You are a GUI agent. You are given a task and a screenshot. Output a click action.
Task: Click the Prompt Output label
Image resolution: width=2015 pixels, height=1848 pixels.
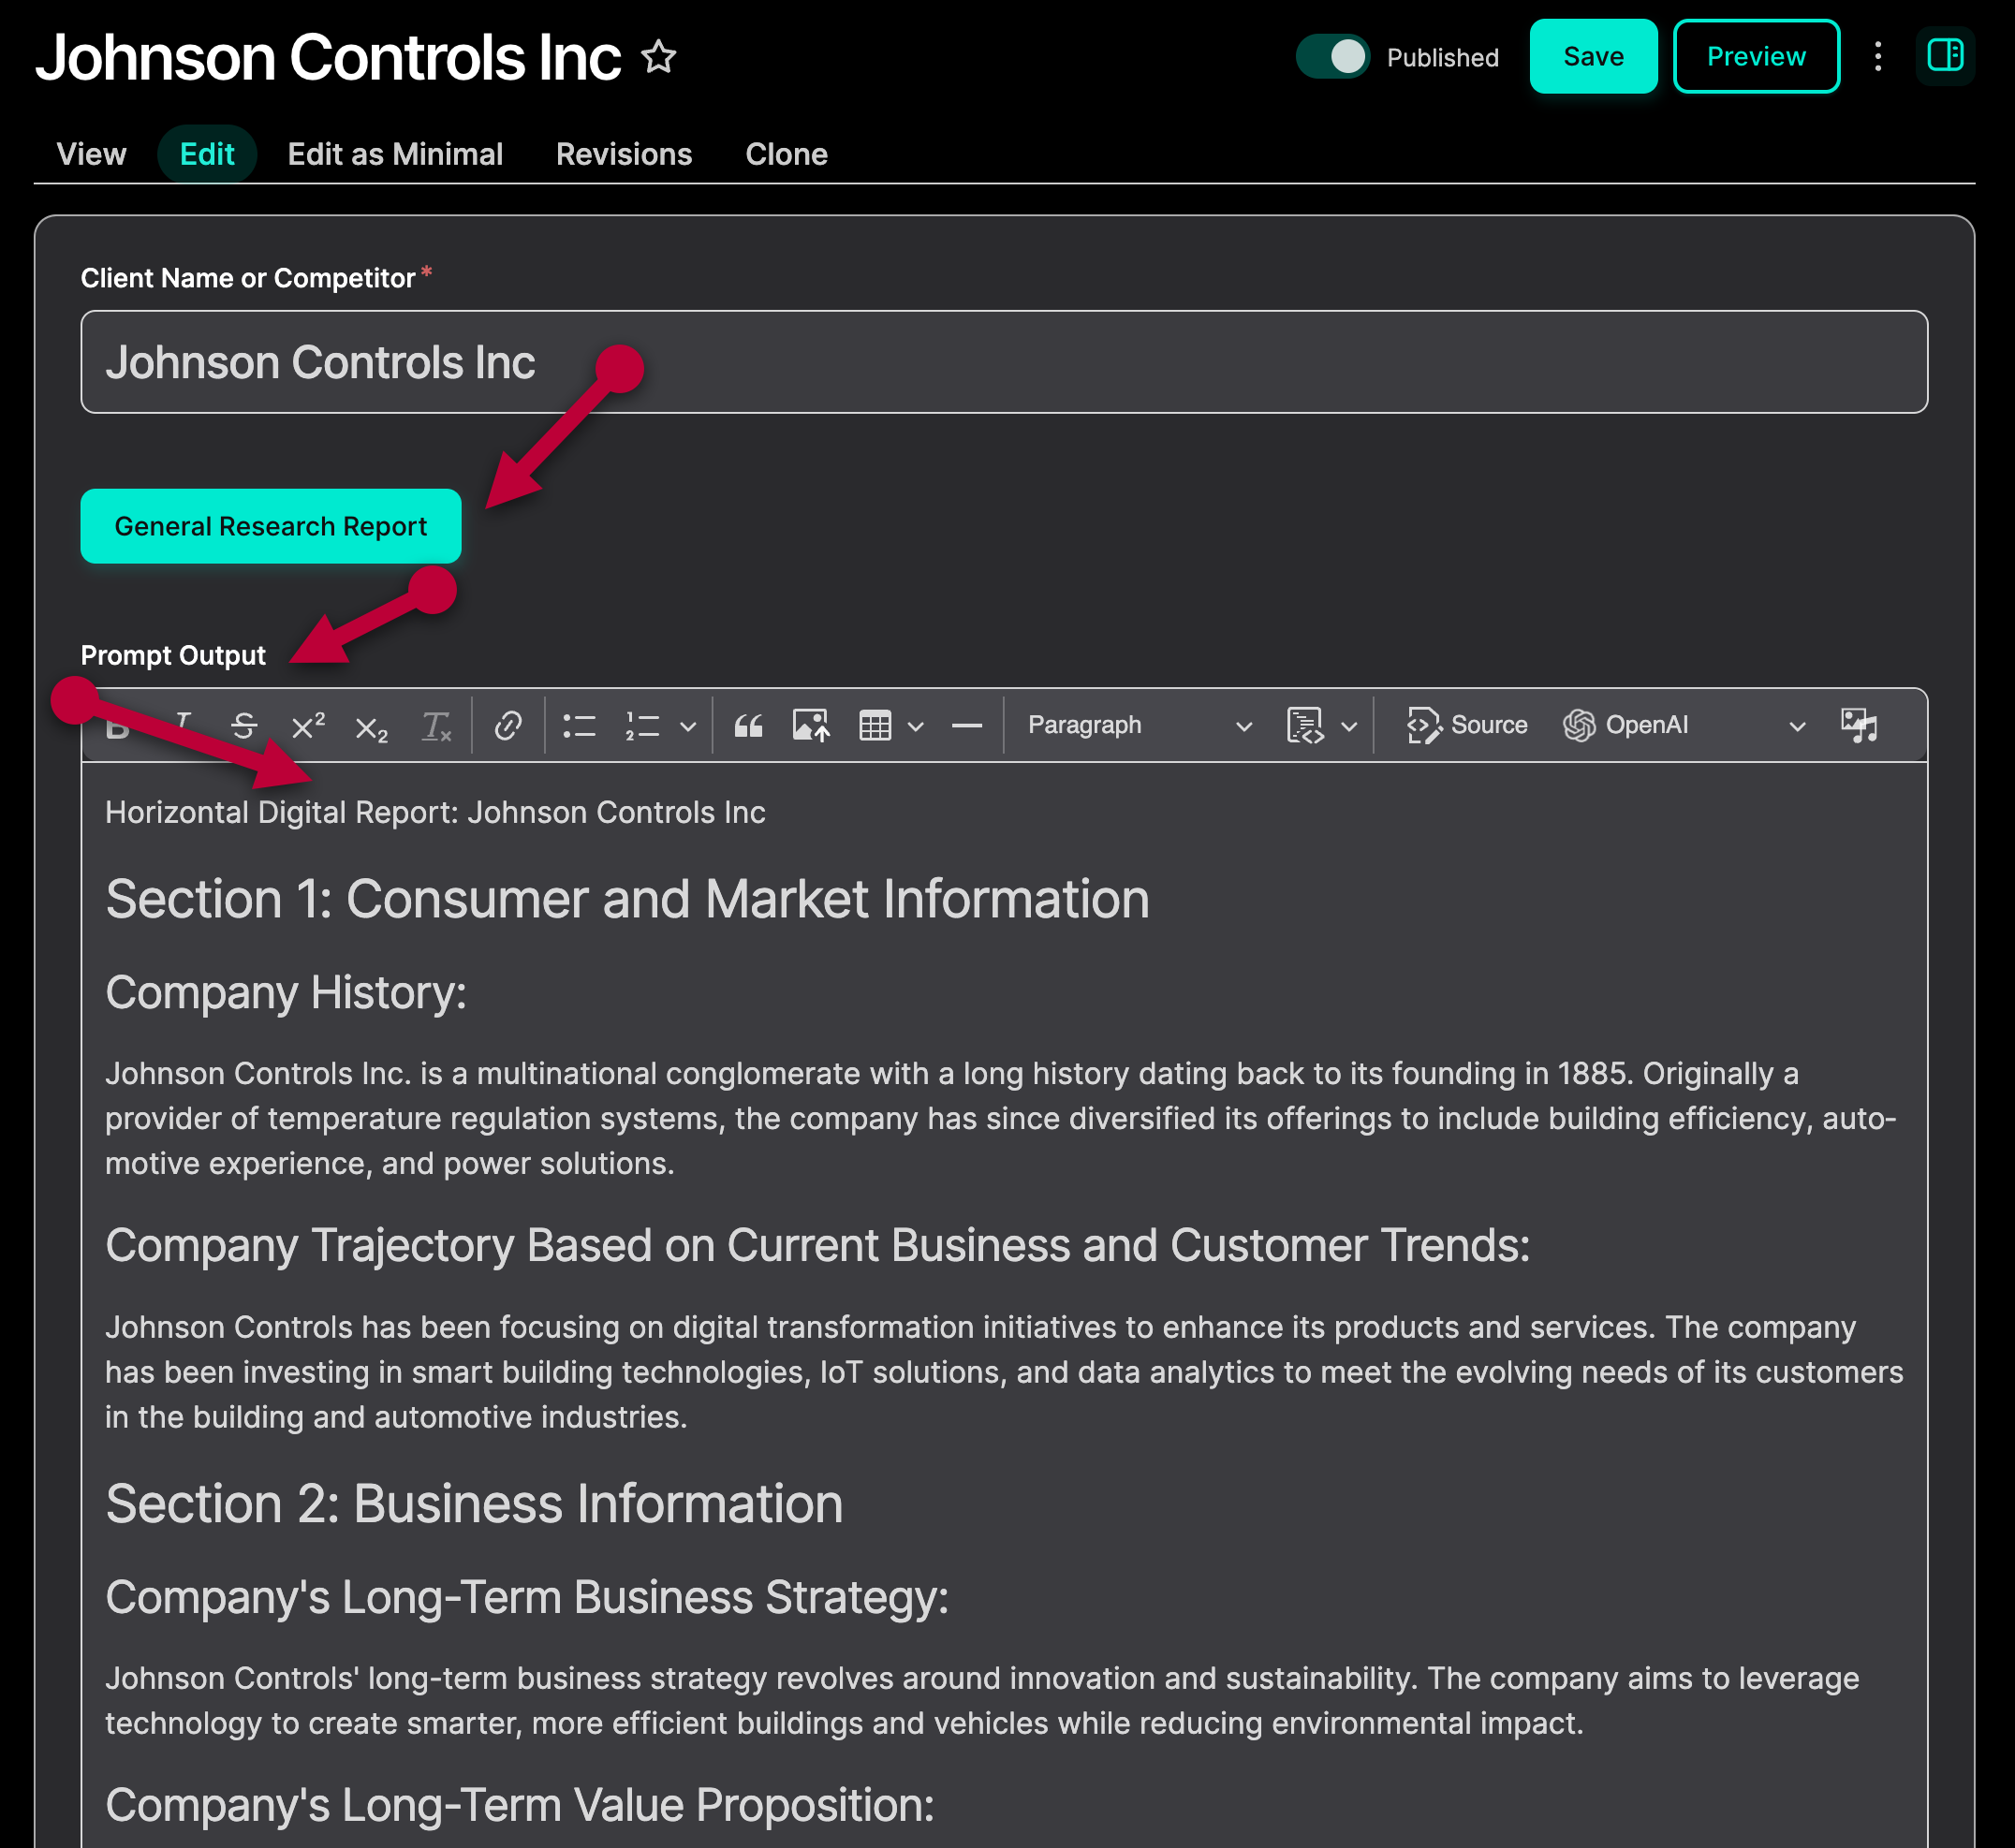173,655
